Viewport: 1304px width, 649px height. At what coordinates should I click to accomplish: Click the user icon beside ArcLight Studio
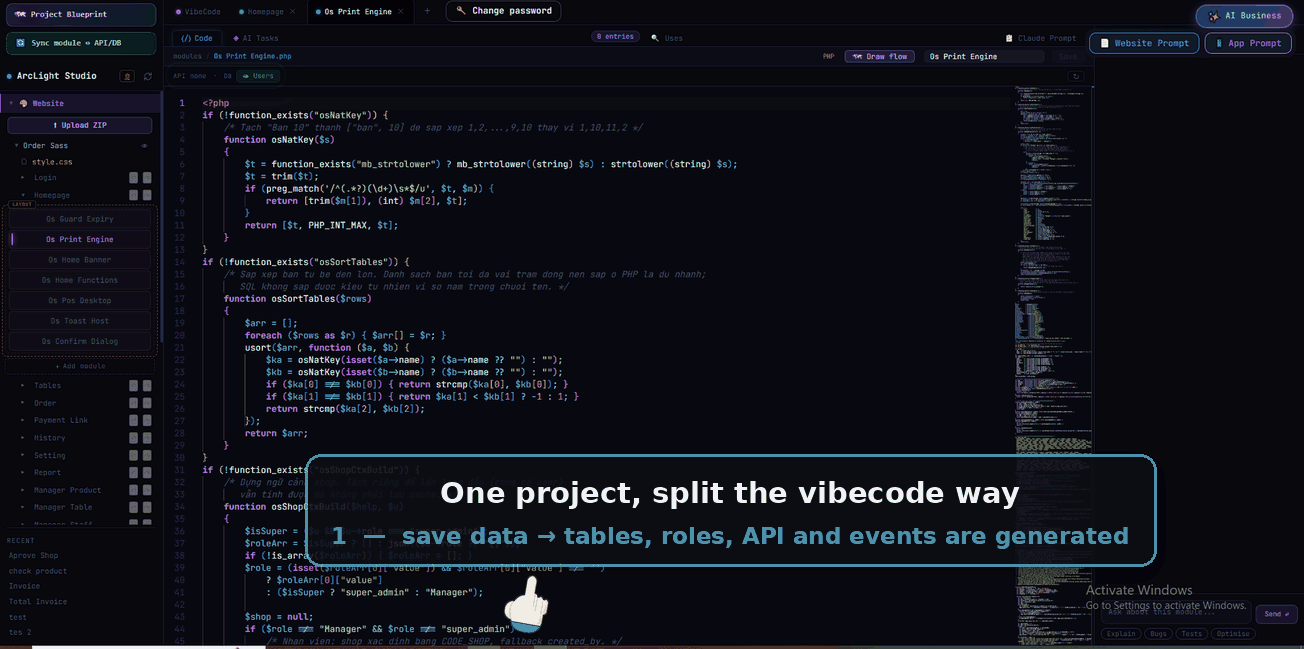pyautogui.click(x=127, y=76)
